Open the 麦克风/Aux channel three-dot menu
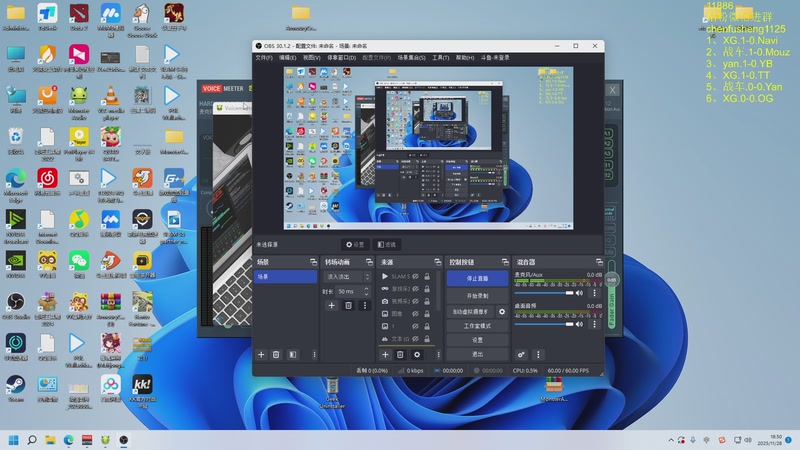 point(594,293)
